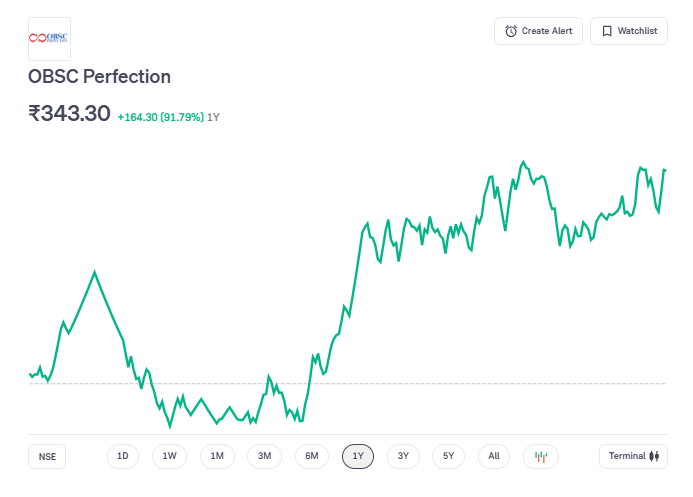The height and width of the screenshot is (497, 693).
Task: View the All time range
Action: coord(494,456)
